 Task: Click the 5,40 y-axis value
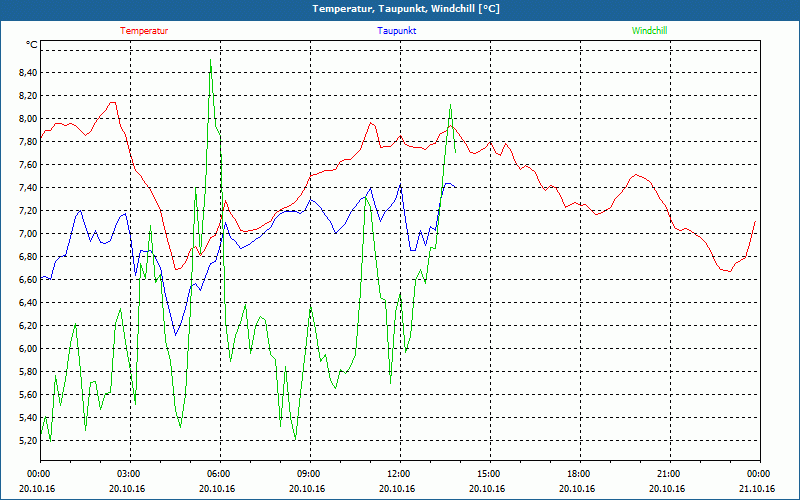coord(28,418)
